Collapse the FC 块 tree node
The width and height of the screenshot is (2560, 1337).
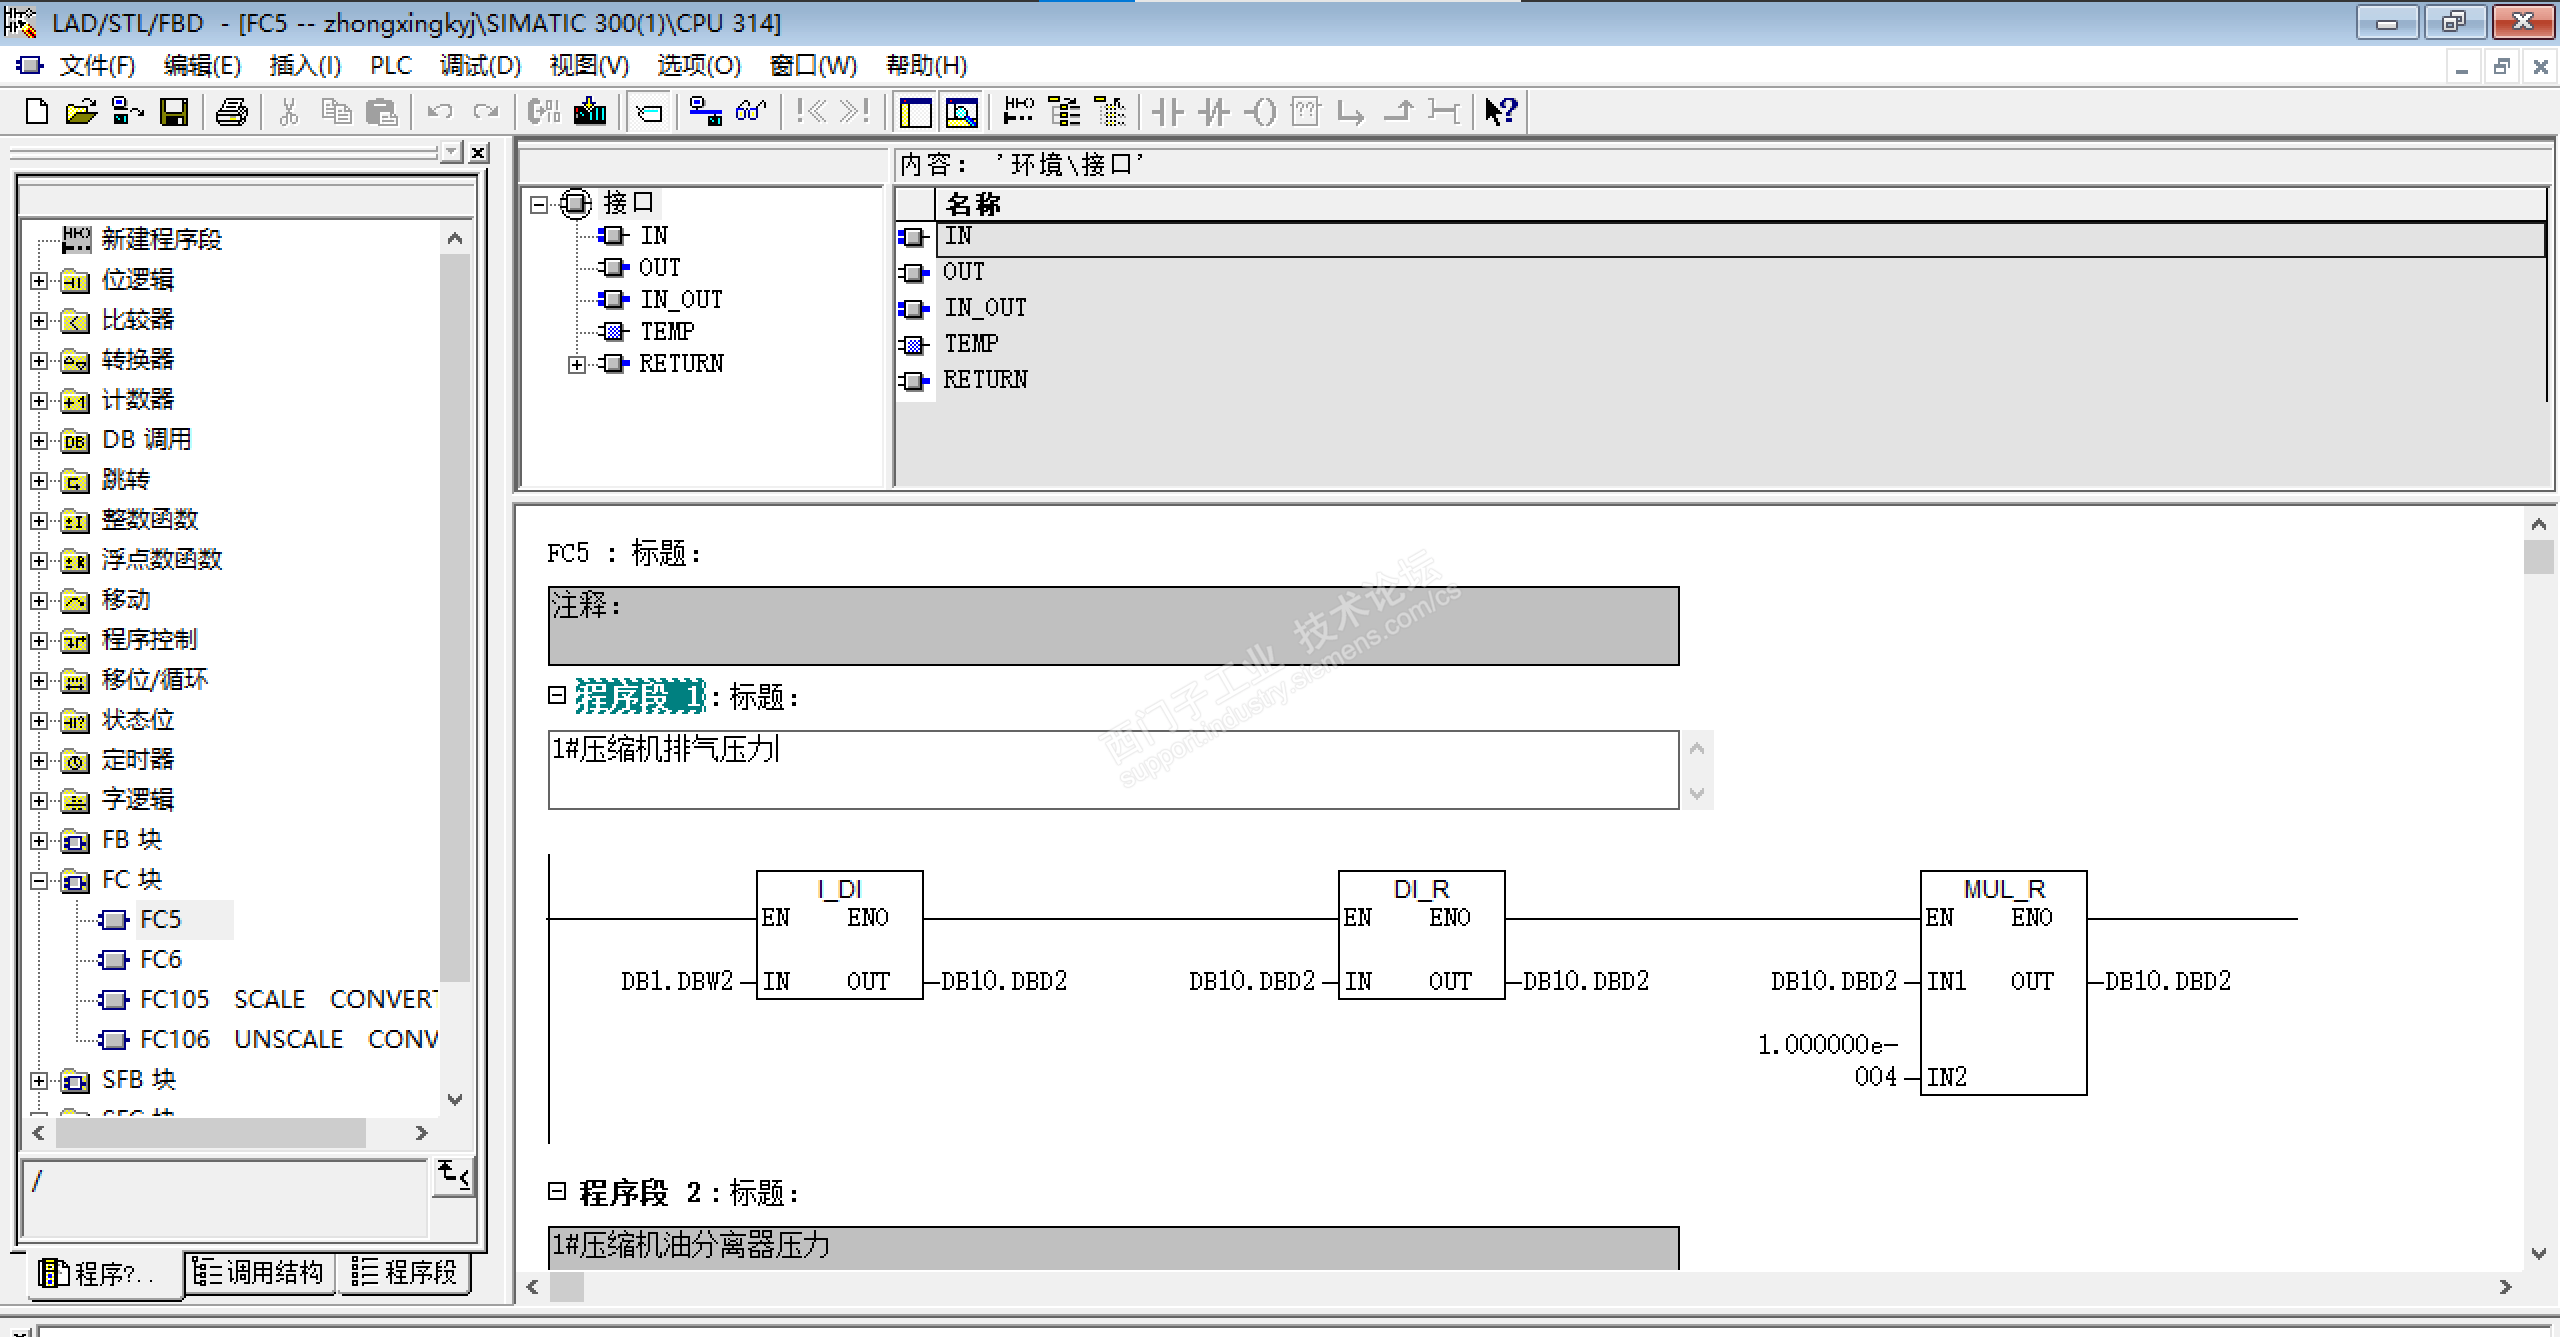tap(39, 881)
